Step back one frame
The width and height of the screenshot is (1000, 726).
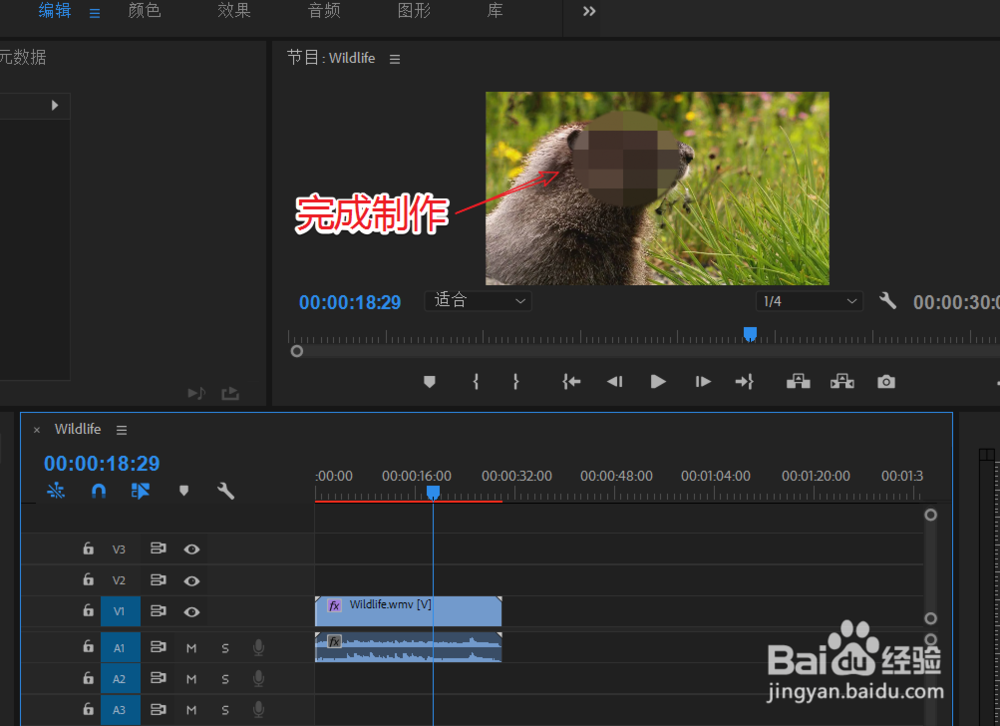pos(615,382)
